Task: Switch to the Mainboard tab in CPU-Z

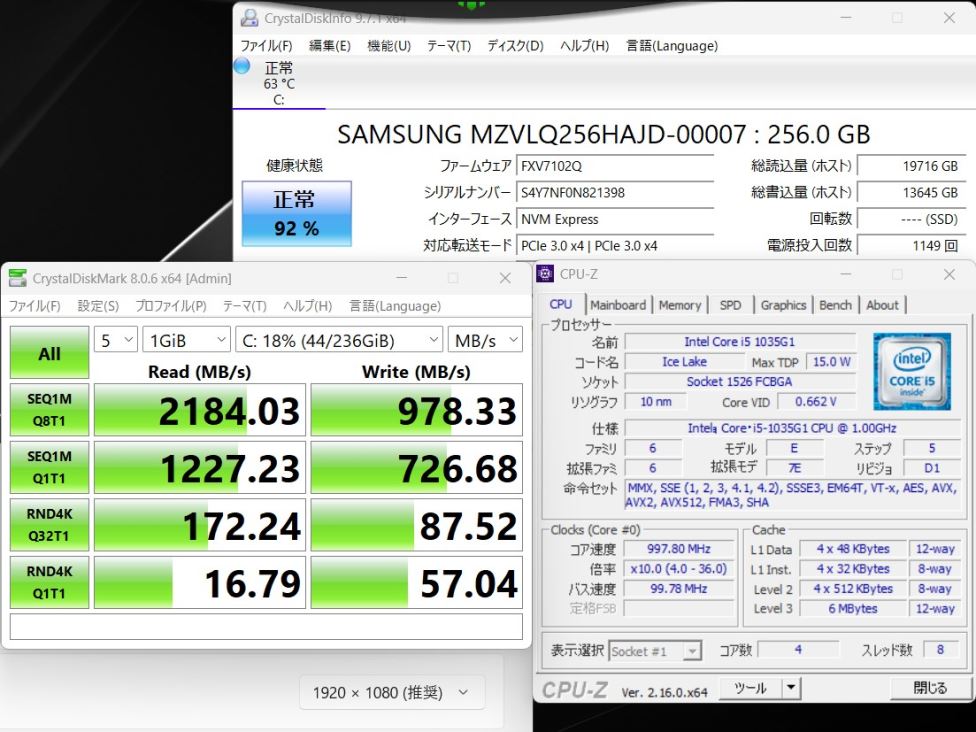Action: coord(617,305)
